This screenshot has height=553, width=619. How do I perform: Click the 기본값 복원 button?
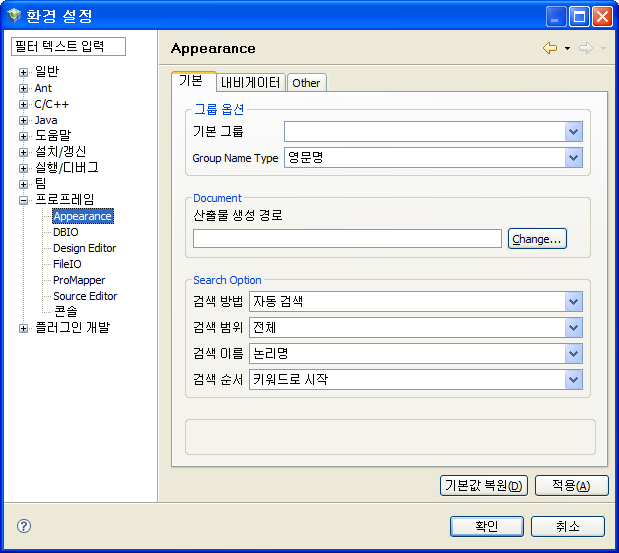pos(483,486)
